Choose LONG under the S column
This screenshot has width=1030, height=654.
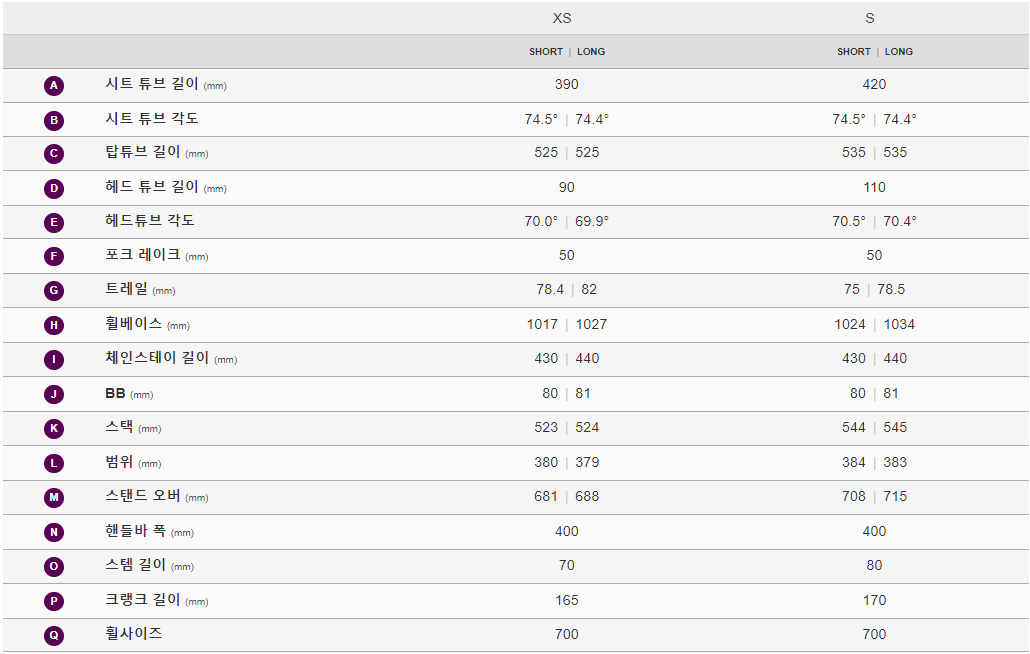tap(899, 52)
